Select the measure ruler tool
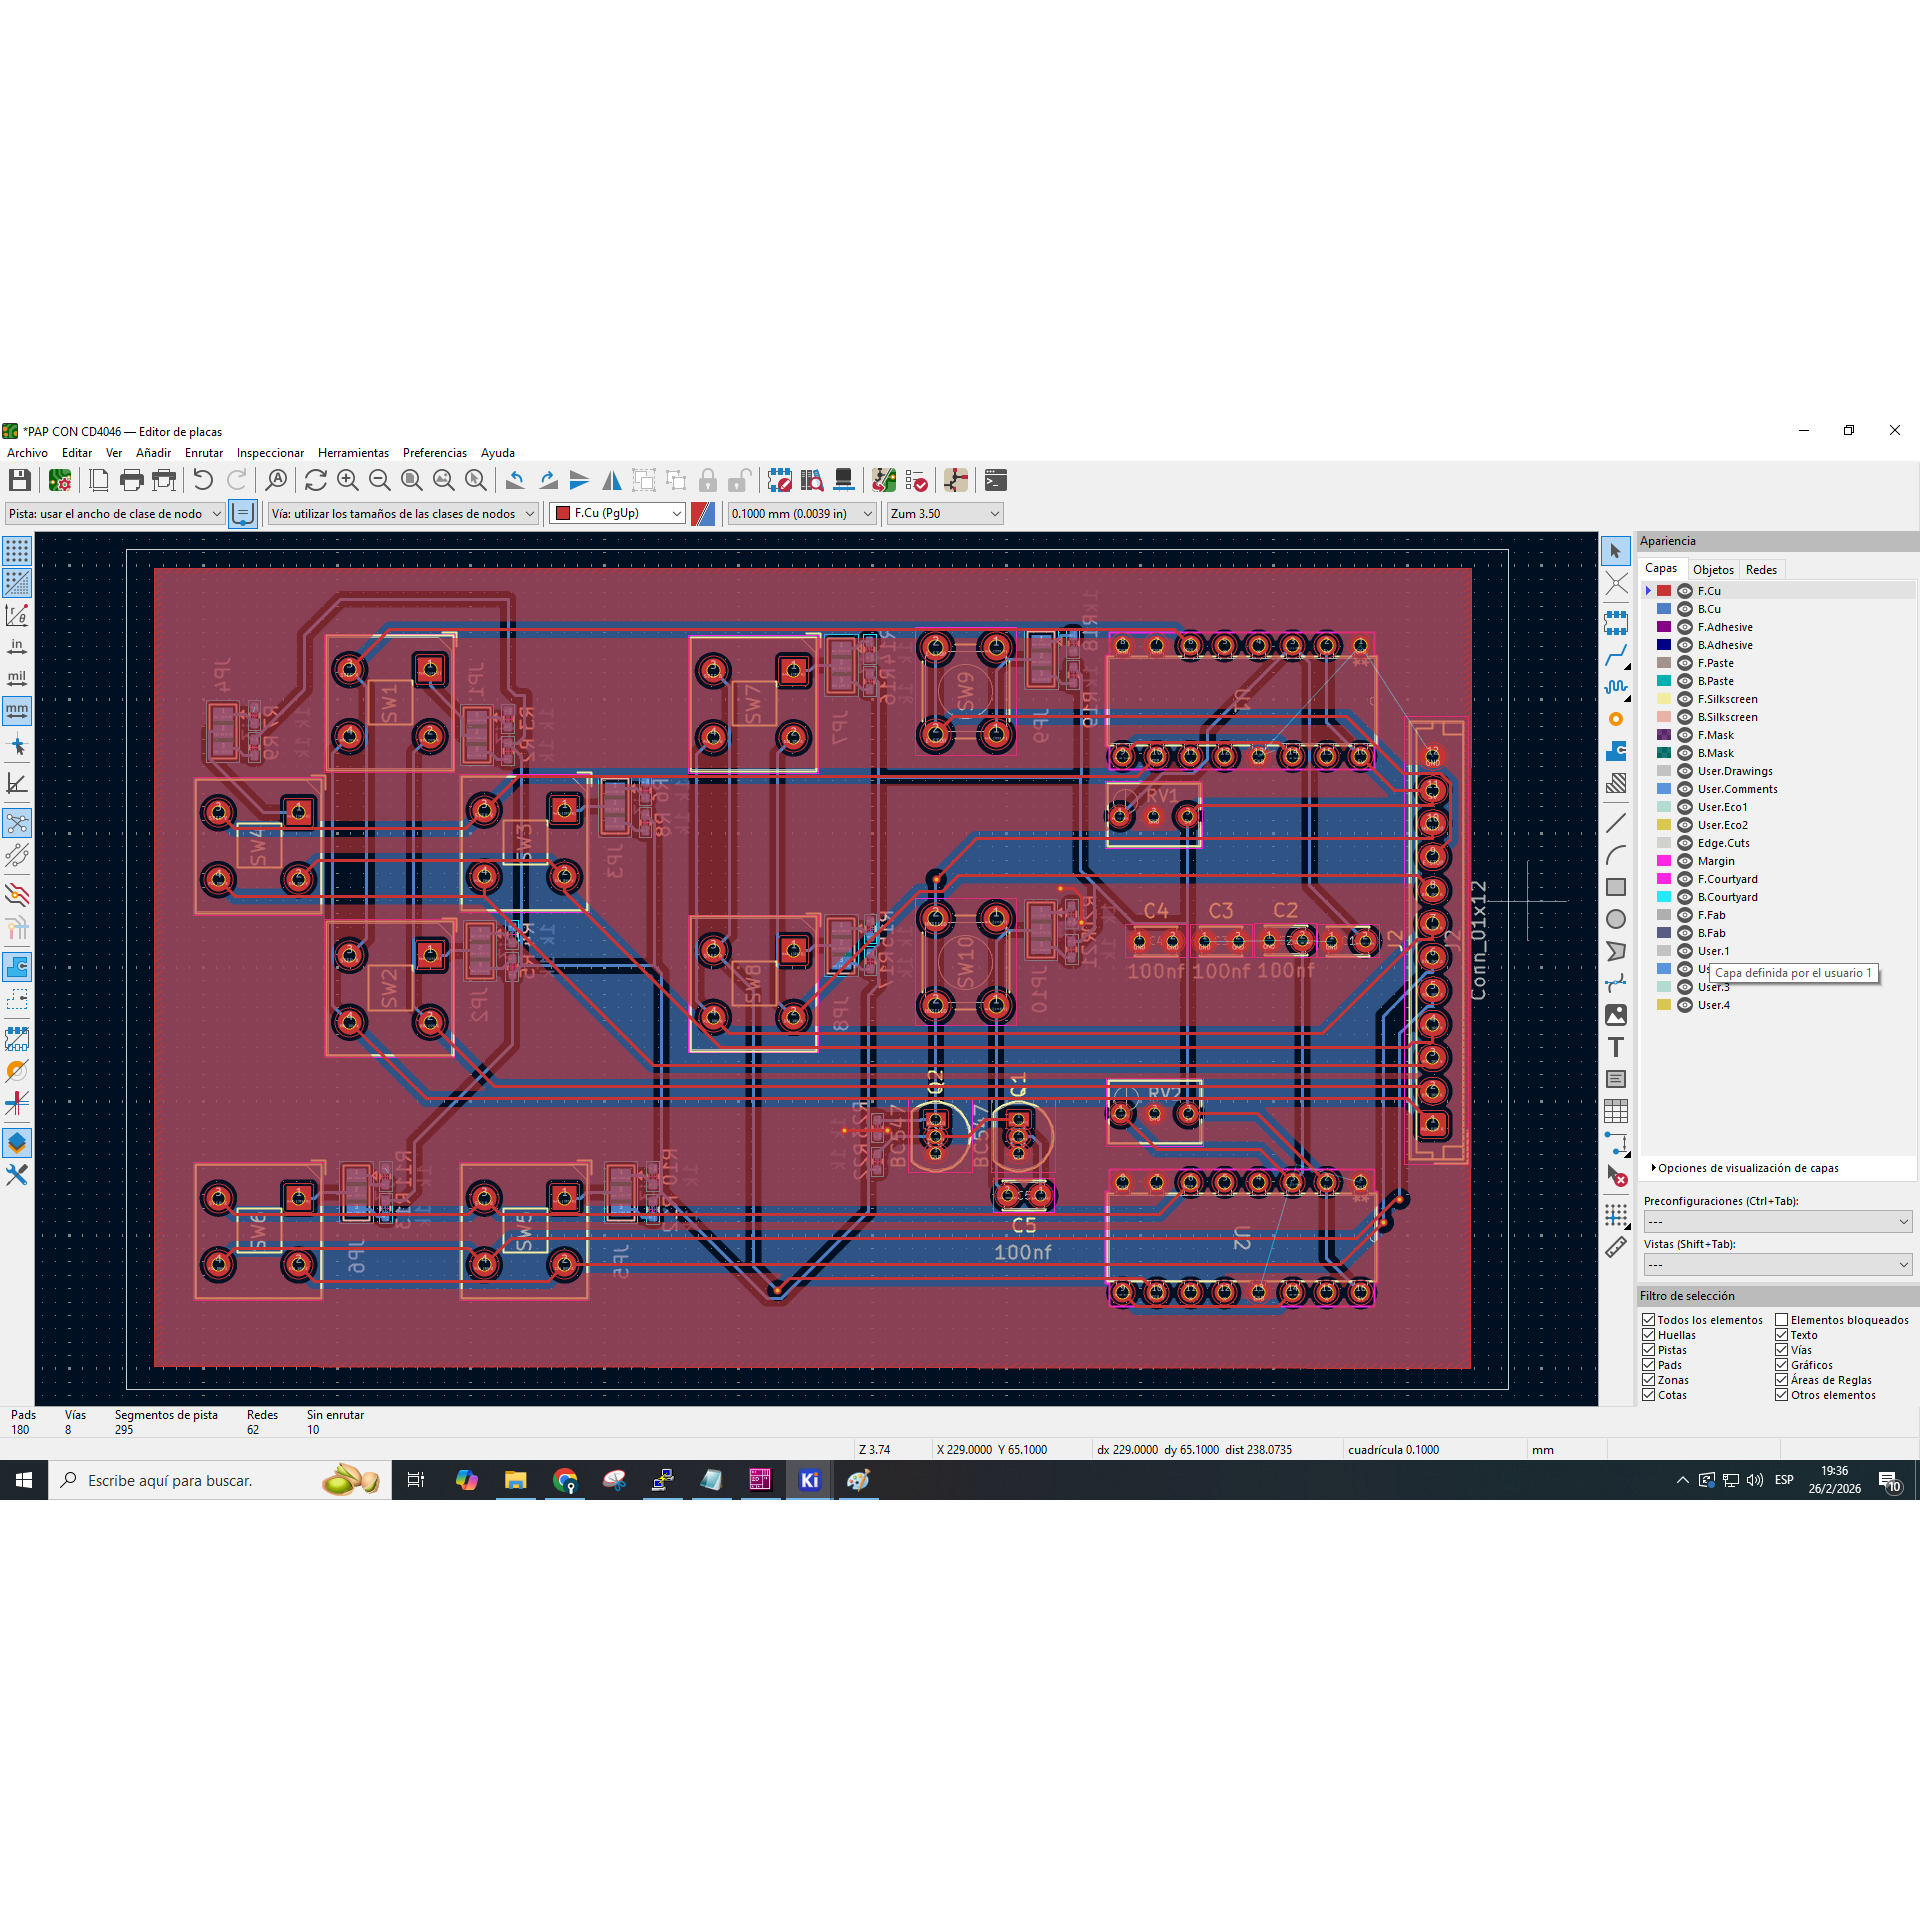The image size is (1920, 1920). click(x=1616, y=1247)
